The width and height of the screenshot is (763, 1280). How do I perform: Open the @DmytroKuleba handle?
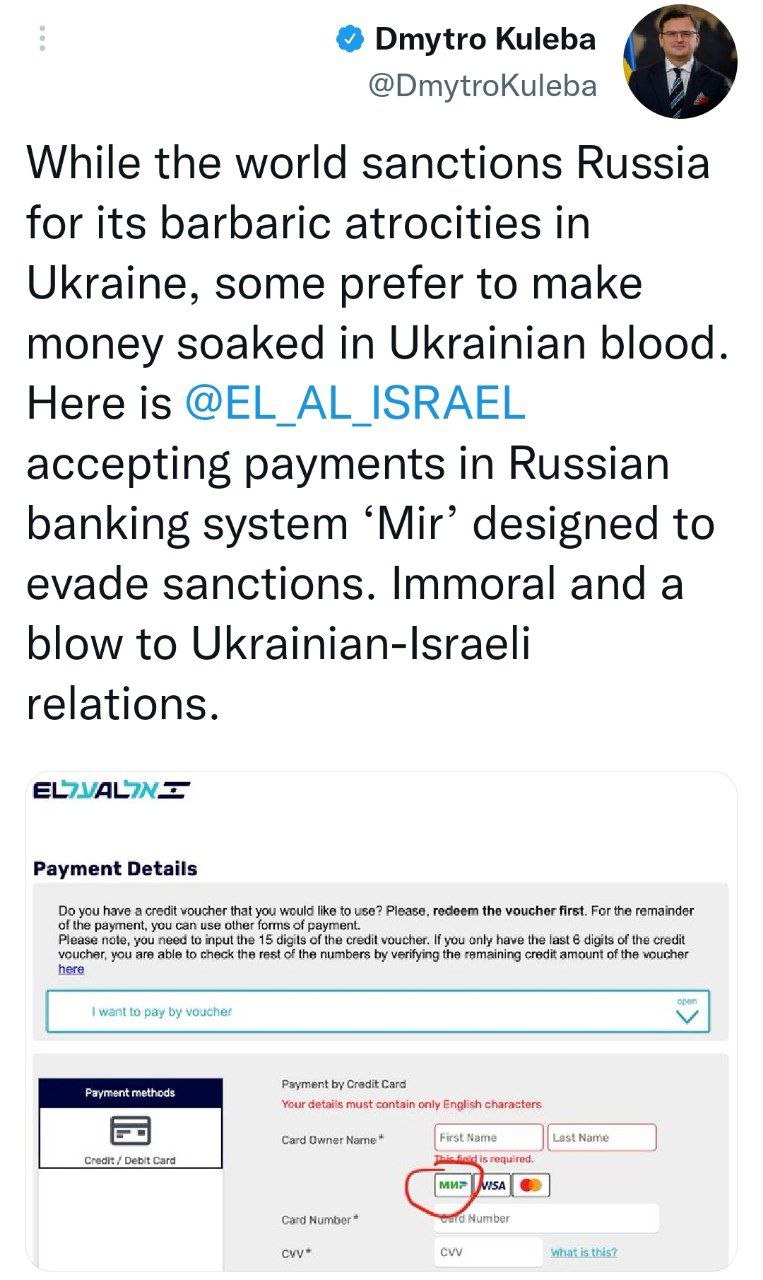(x=483, y=87)
